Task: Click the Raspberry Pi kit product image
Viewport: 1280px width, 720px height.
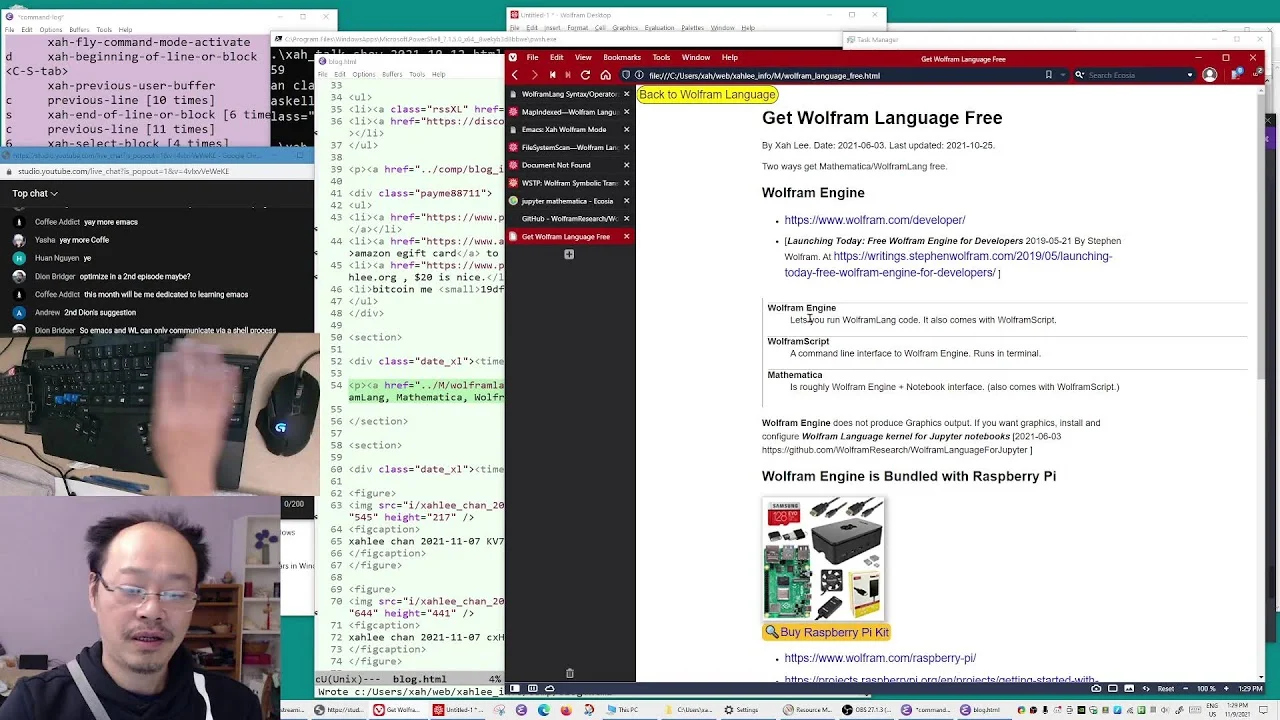Action: click(824, 558)
